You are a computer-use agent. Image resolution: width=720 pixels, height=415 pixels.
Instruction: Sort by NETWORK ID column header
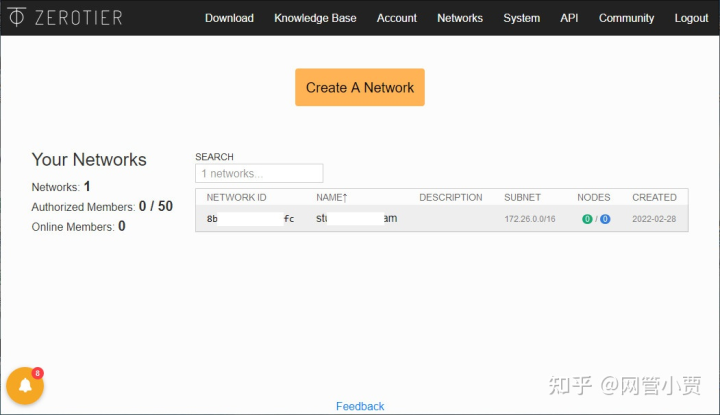[236, 197]
